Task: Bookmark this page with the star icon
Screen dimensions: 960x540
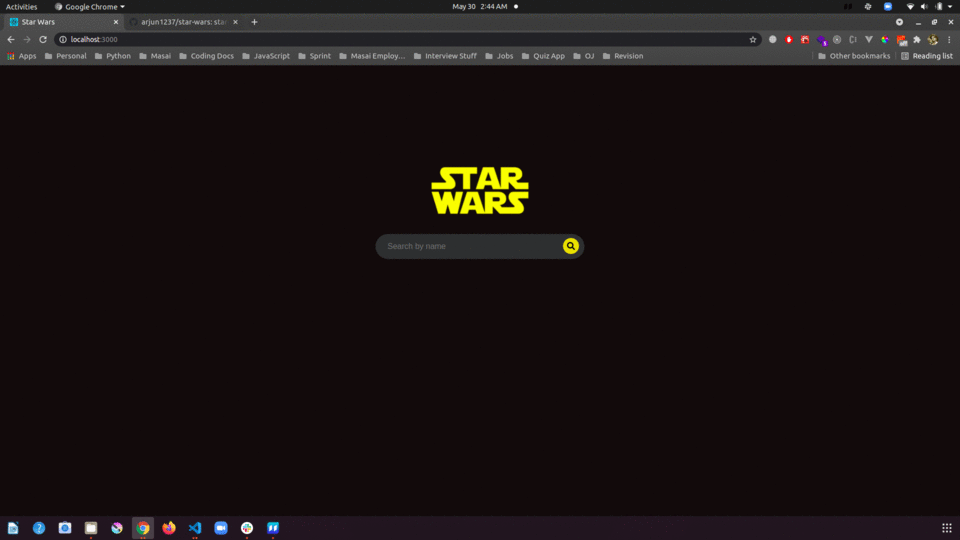Action: (752, 39)
